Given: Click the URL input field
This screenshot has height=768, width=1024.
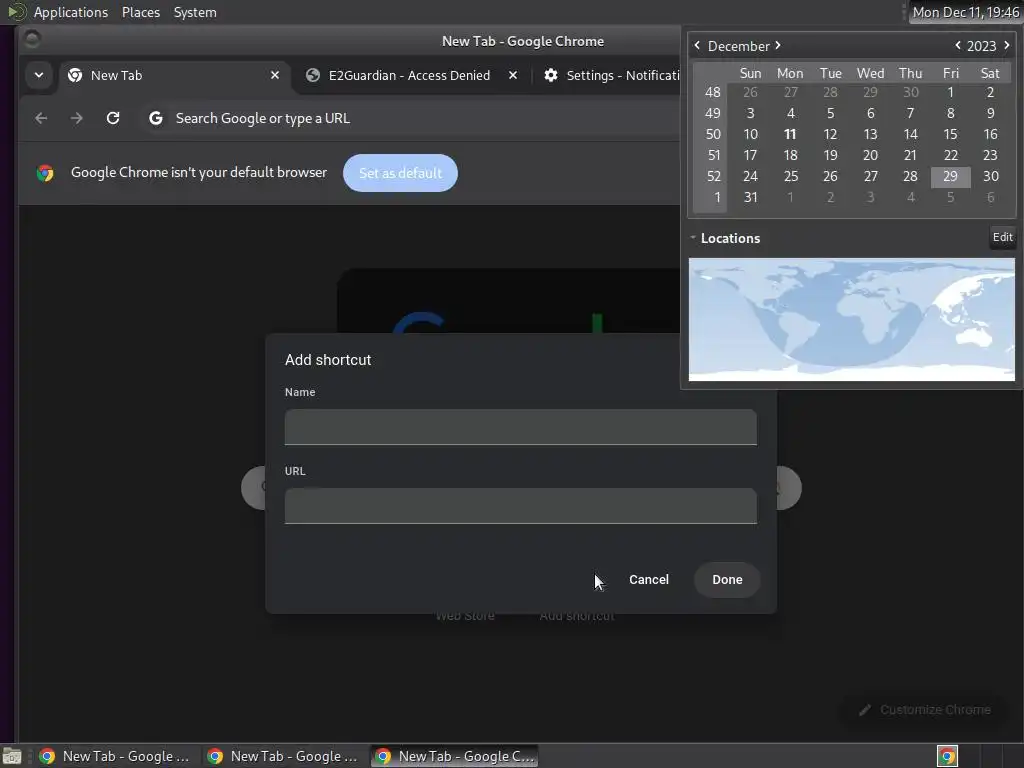Looking at the screenshot, I should [x=520, y=506].
